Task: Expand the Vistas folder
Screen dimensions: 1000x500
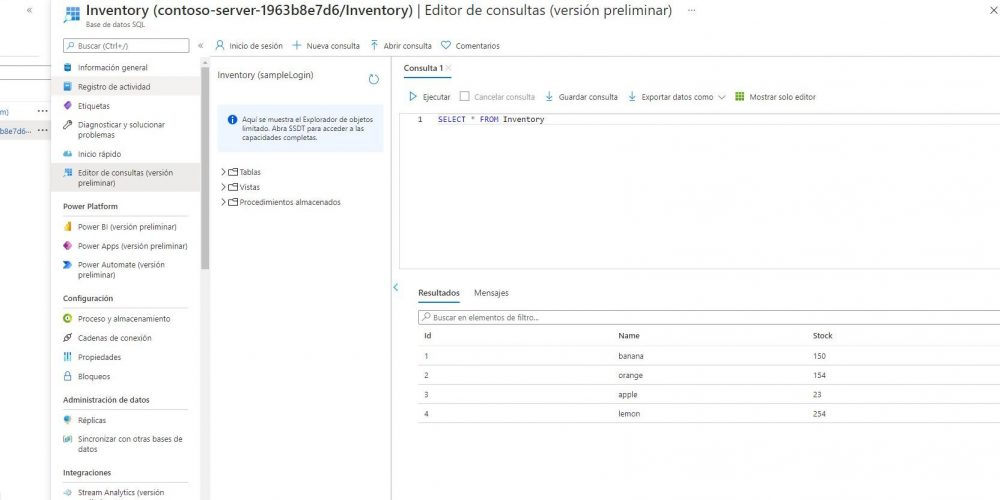Action: pos(223,187)
